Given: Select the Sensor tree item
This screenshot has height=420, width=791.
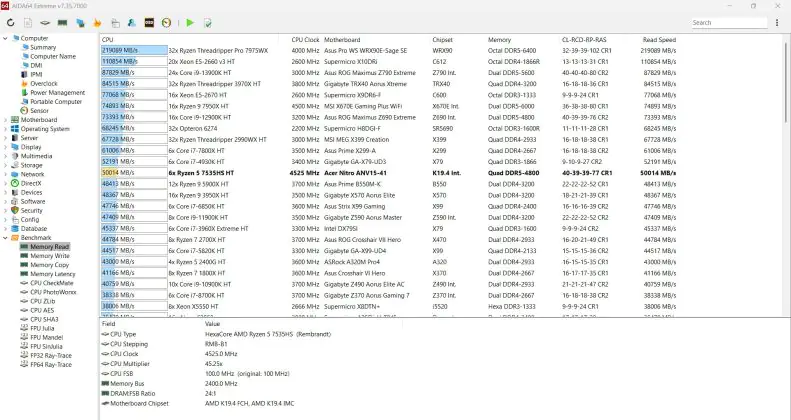Looking at the screenshot, I should [x=39, y=111].
